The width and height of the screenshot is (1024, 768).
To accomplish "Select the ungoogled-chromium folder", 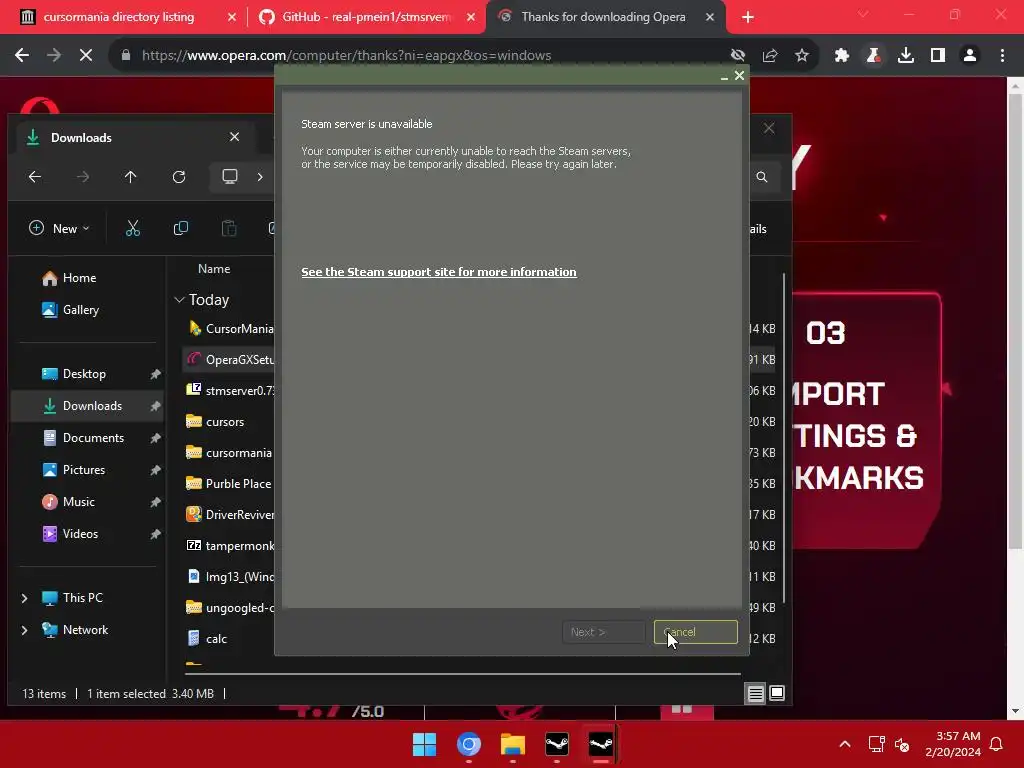I will (x=229, y=607).
